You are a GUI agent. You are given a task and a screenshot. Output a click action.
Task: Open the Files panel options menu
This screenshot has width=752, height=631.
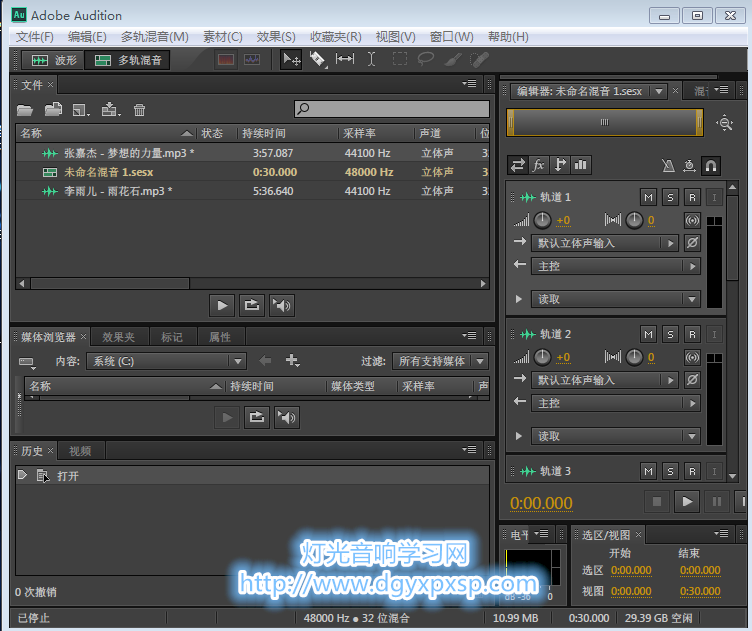[470, 84]
